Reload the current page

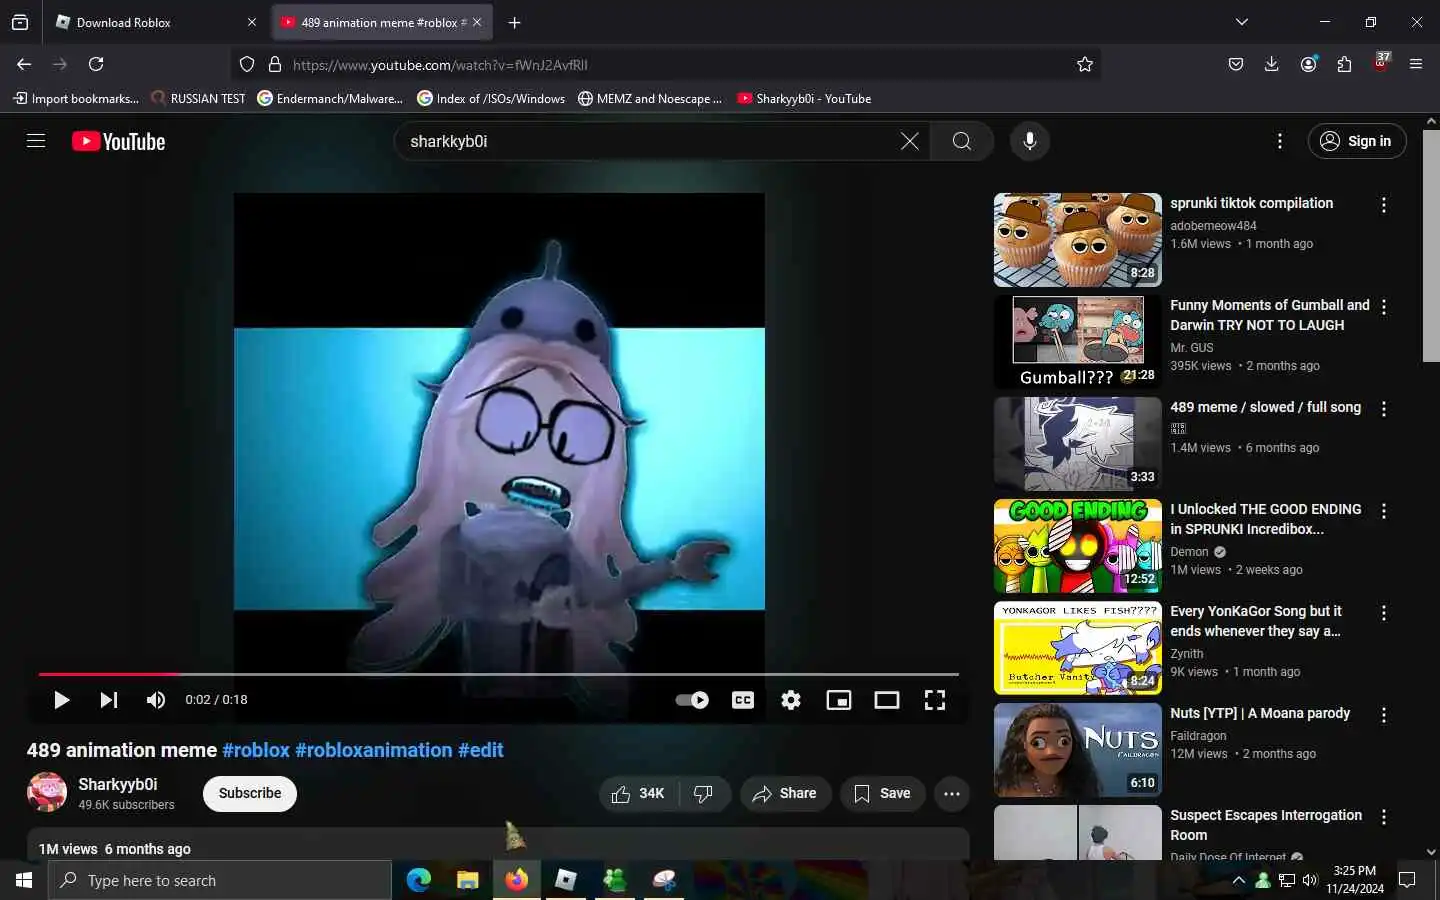(x=96, y=64)
